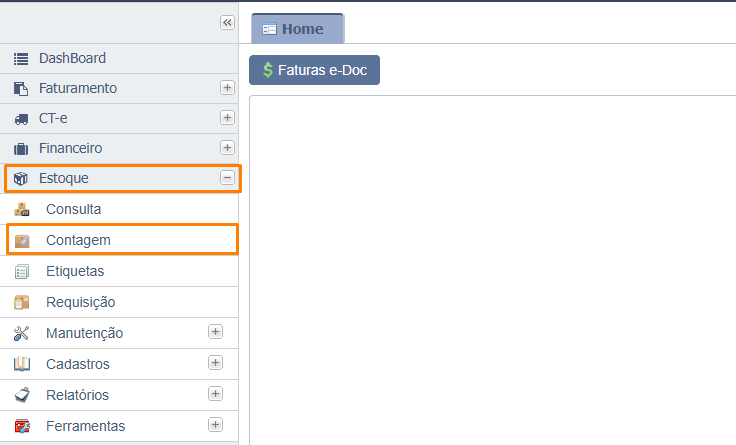Click the Estoque box icon

(21, 178)
